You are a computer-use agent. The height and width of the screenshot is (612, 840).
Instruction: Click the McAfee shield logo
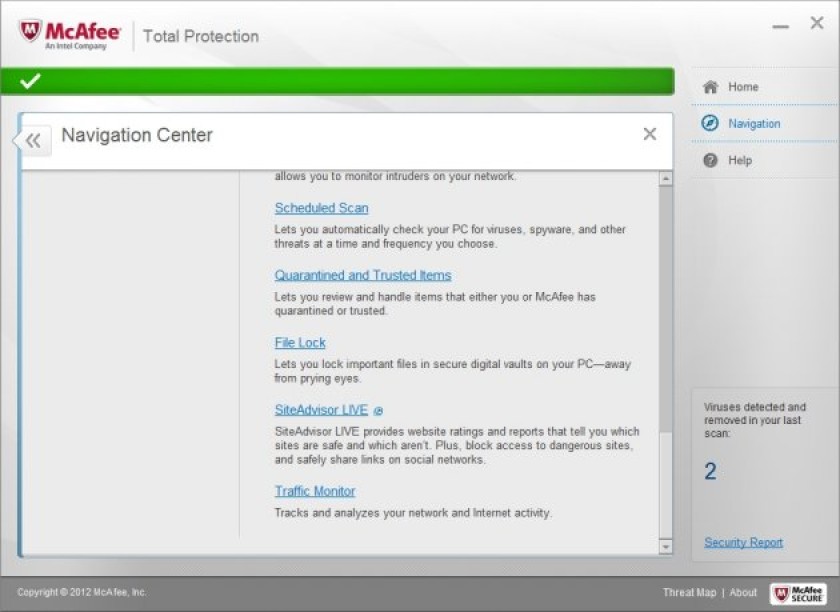[x=30, y=31]
